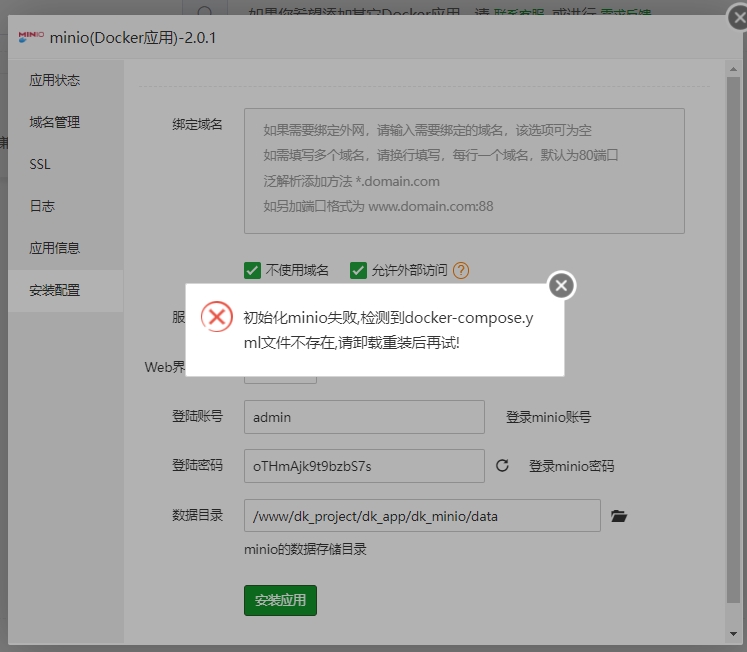Click the MinIO logo in the dialog title

[x=31, y=37]
